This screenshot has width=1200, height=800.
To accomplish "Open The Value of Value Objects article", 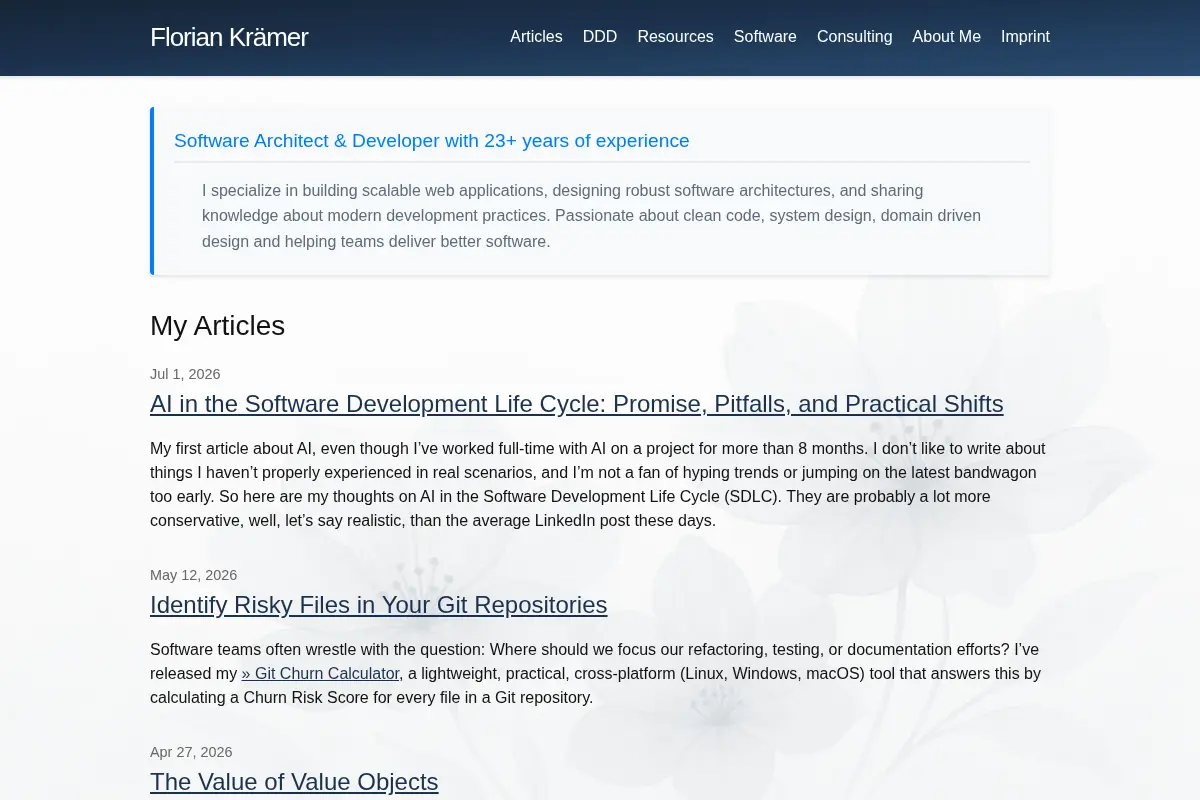I will (x=294, y=782).
